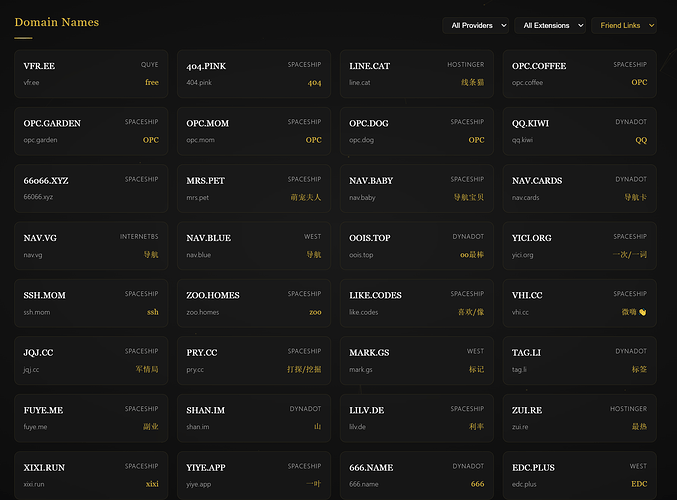Open the YICI.ORG domain card
Screen dimensions: 677x500
point(579,246)
